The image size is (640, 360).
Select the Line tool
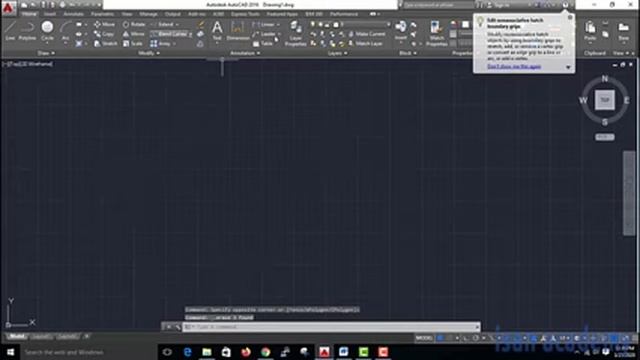(10, 31)
